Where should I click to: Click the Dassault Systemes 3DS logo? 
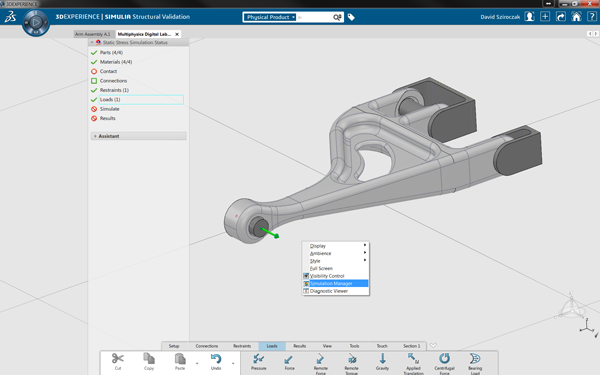coord(10,17)
